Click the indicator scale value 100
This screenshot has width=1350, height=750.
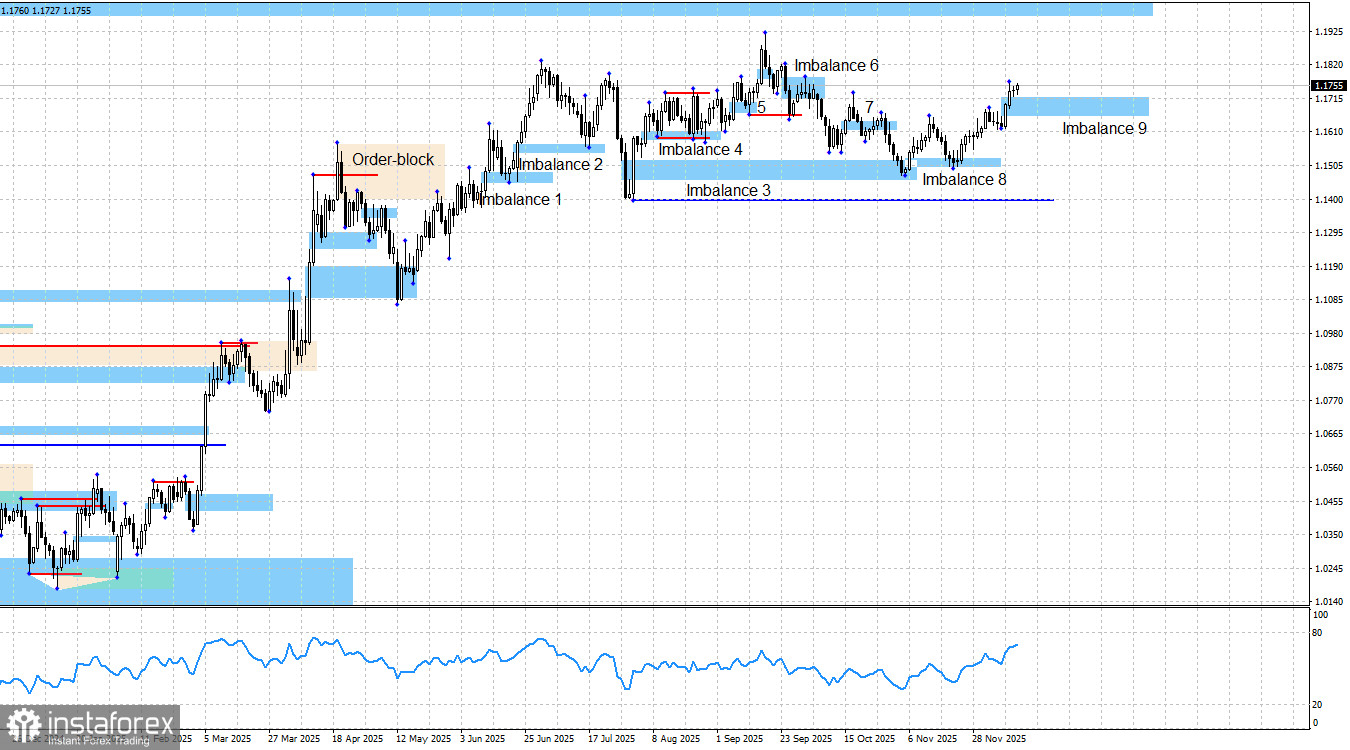click(1319, 616)
